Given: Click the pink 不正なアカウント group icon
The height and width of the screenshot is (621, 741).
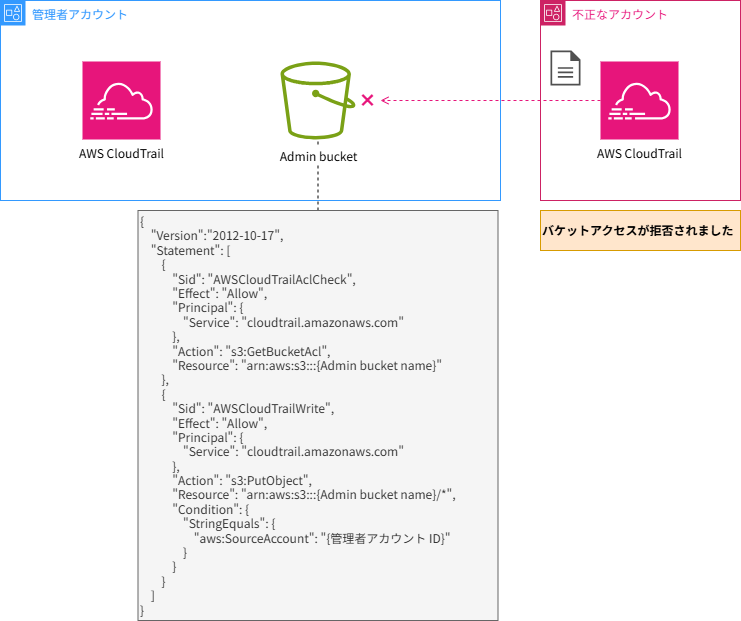Looking at the screenshot, I should click(x=553, y=14).
